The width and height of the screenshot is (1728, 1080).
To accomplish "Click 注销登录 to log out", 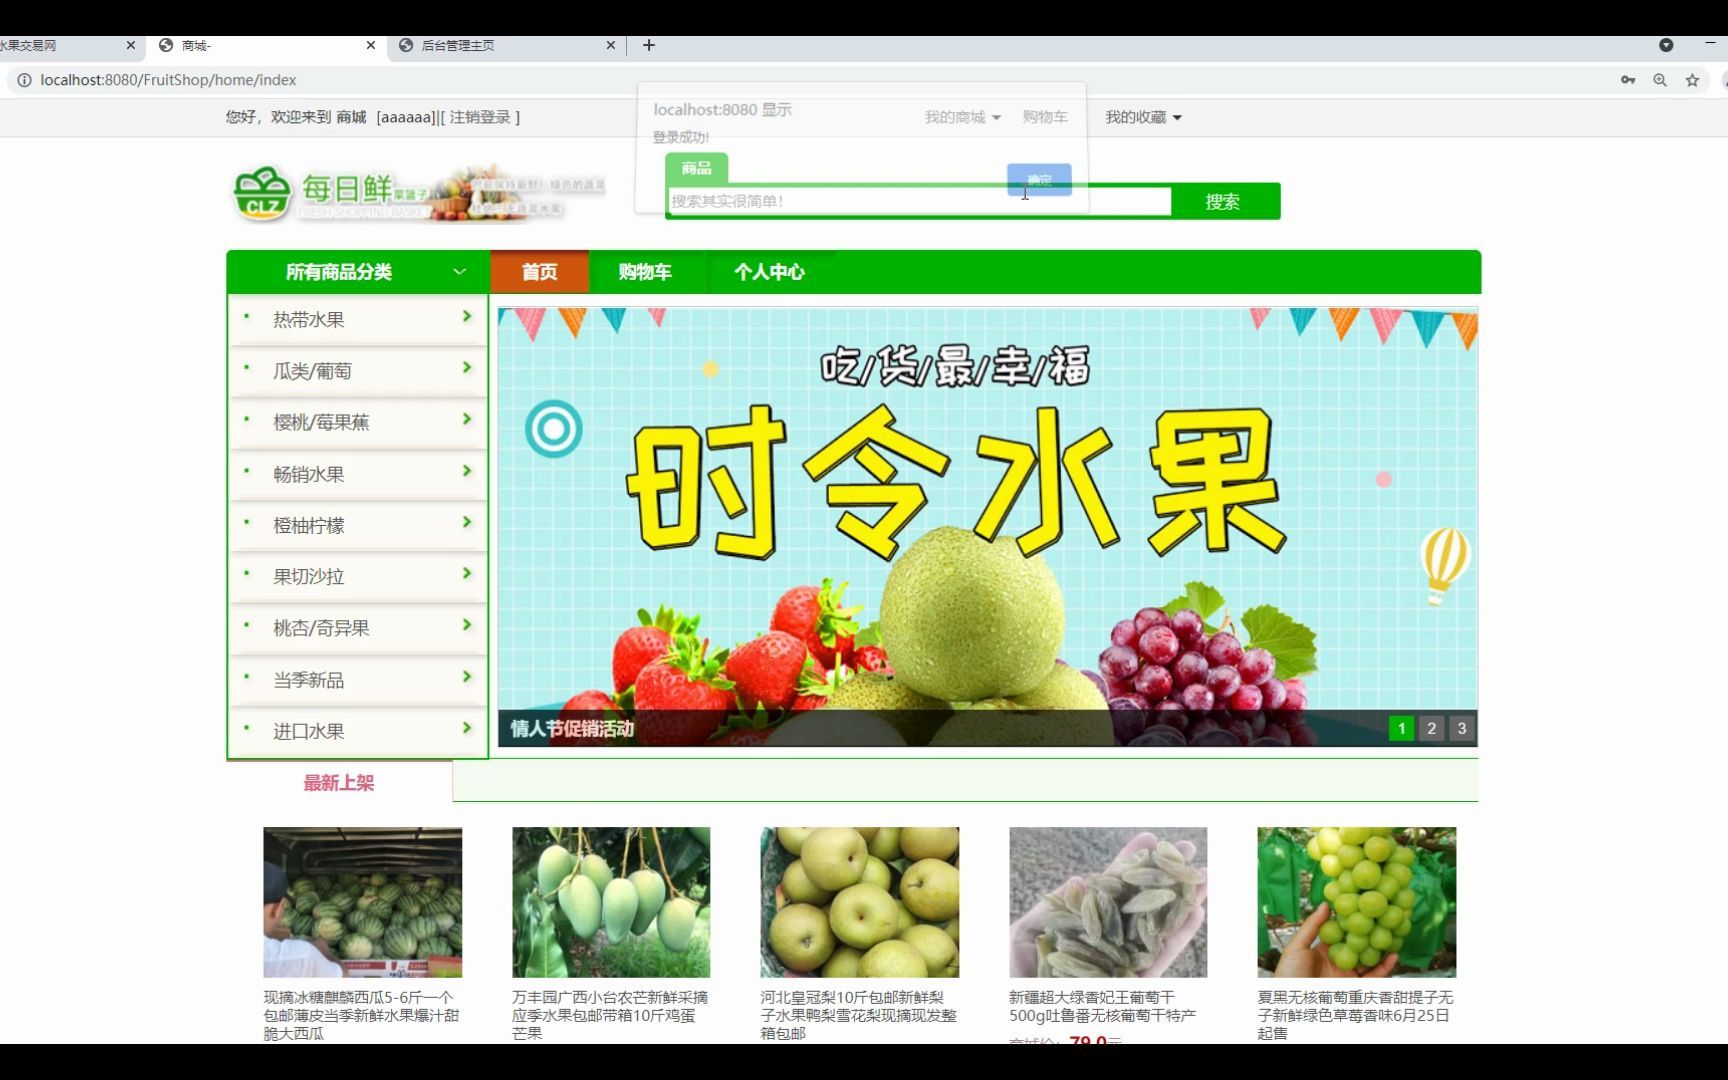I will 480,117.
